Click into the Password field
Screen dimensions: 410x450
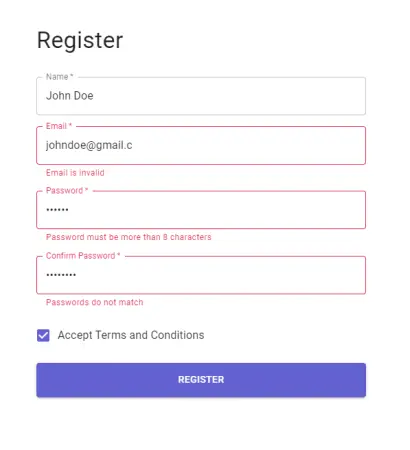201,210
